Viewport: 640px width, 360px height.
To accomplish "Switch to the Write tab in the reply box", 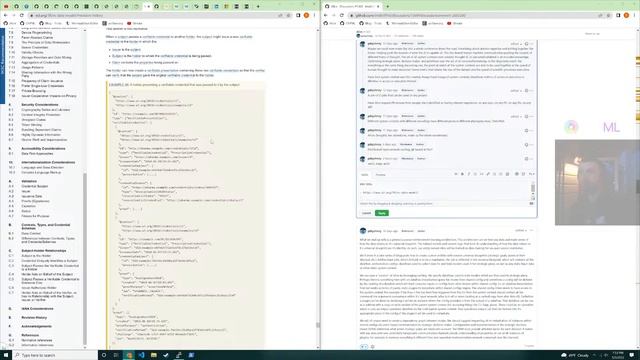I will click(x=364, y=175).
